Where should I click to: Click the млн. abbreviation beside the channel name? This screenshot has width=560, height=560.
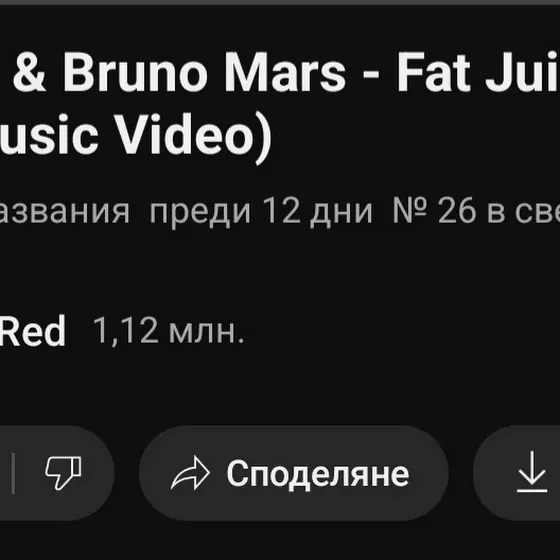point(206,332)
